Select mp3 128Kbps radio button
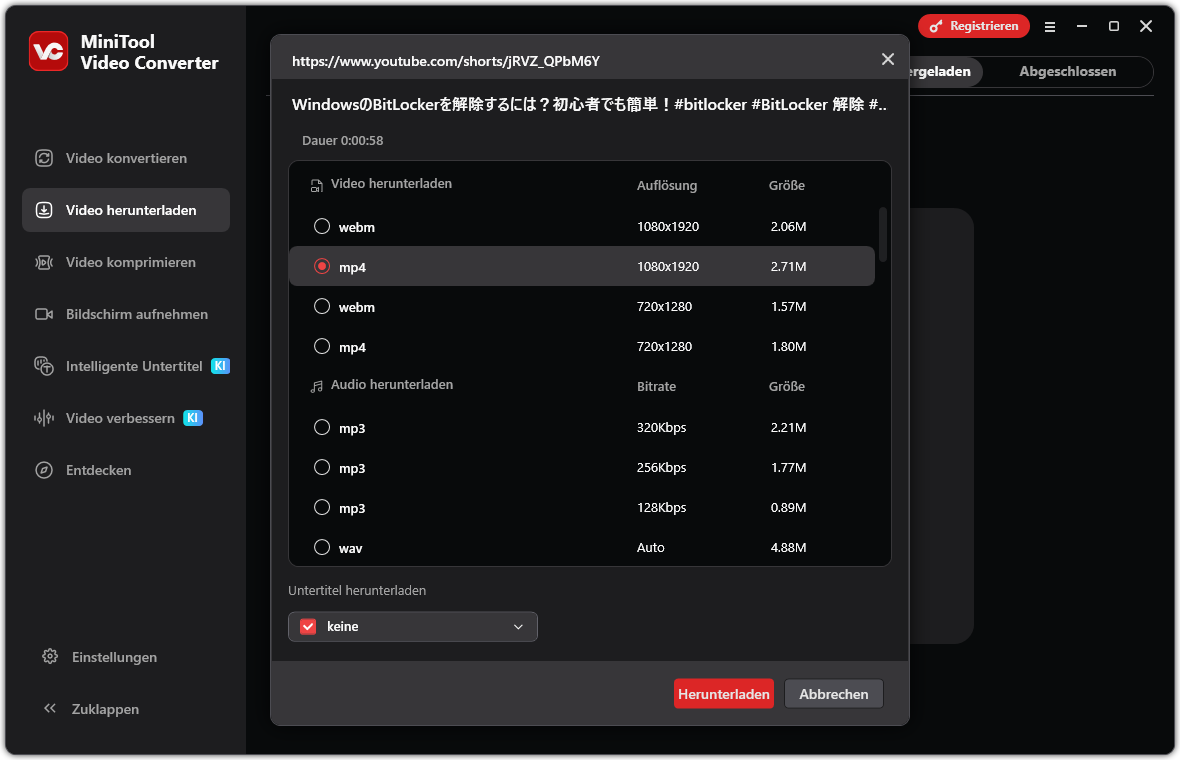Viewport: 1180px width, 760px height. pyautogui.click(x=321, y=506)
